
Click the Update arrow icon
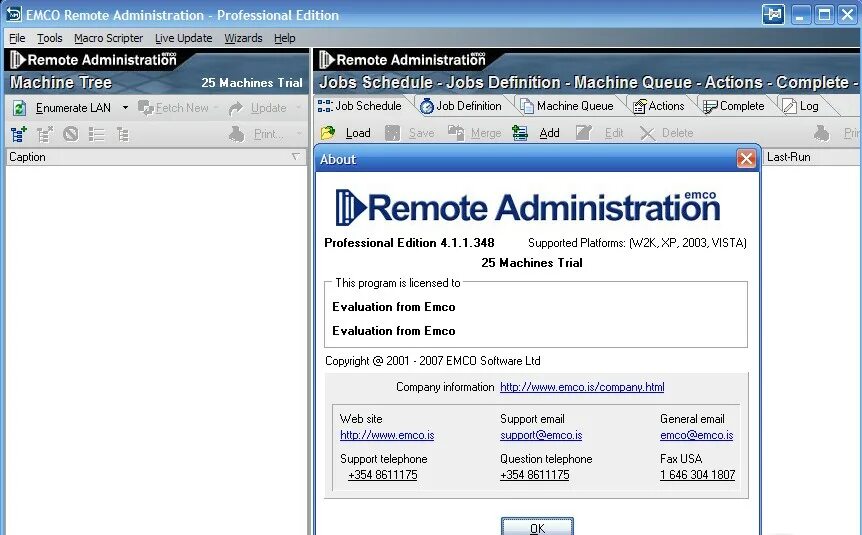point(236,108)
